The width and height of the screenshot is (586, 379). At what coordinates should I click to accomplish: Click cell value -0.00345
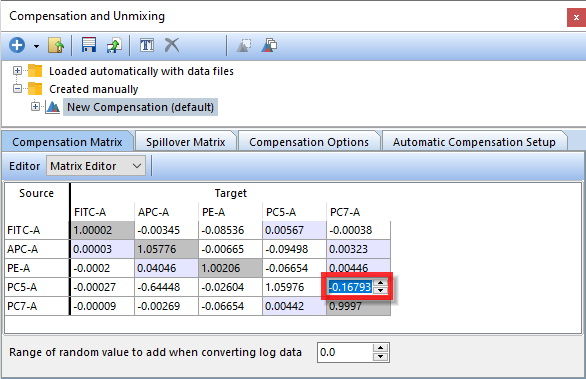pos(166,230)
